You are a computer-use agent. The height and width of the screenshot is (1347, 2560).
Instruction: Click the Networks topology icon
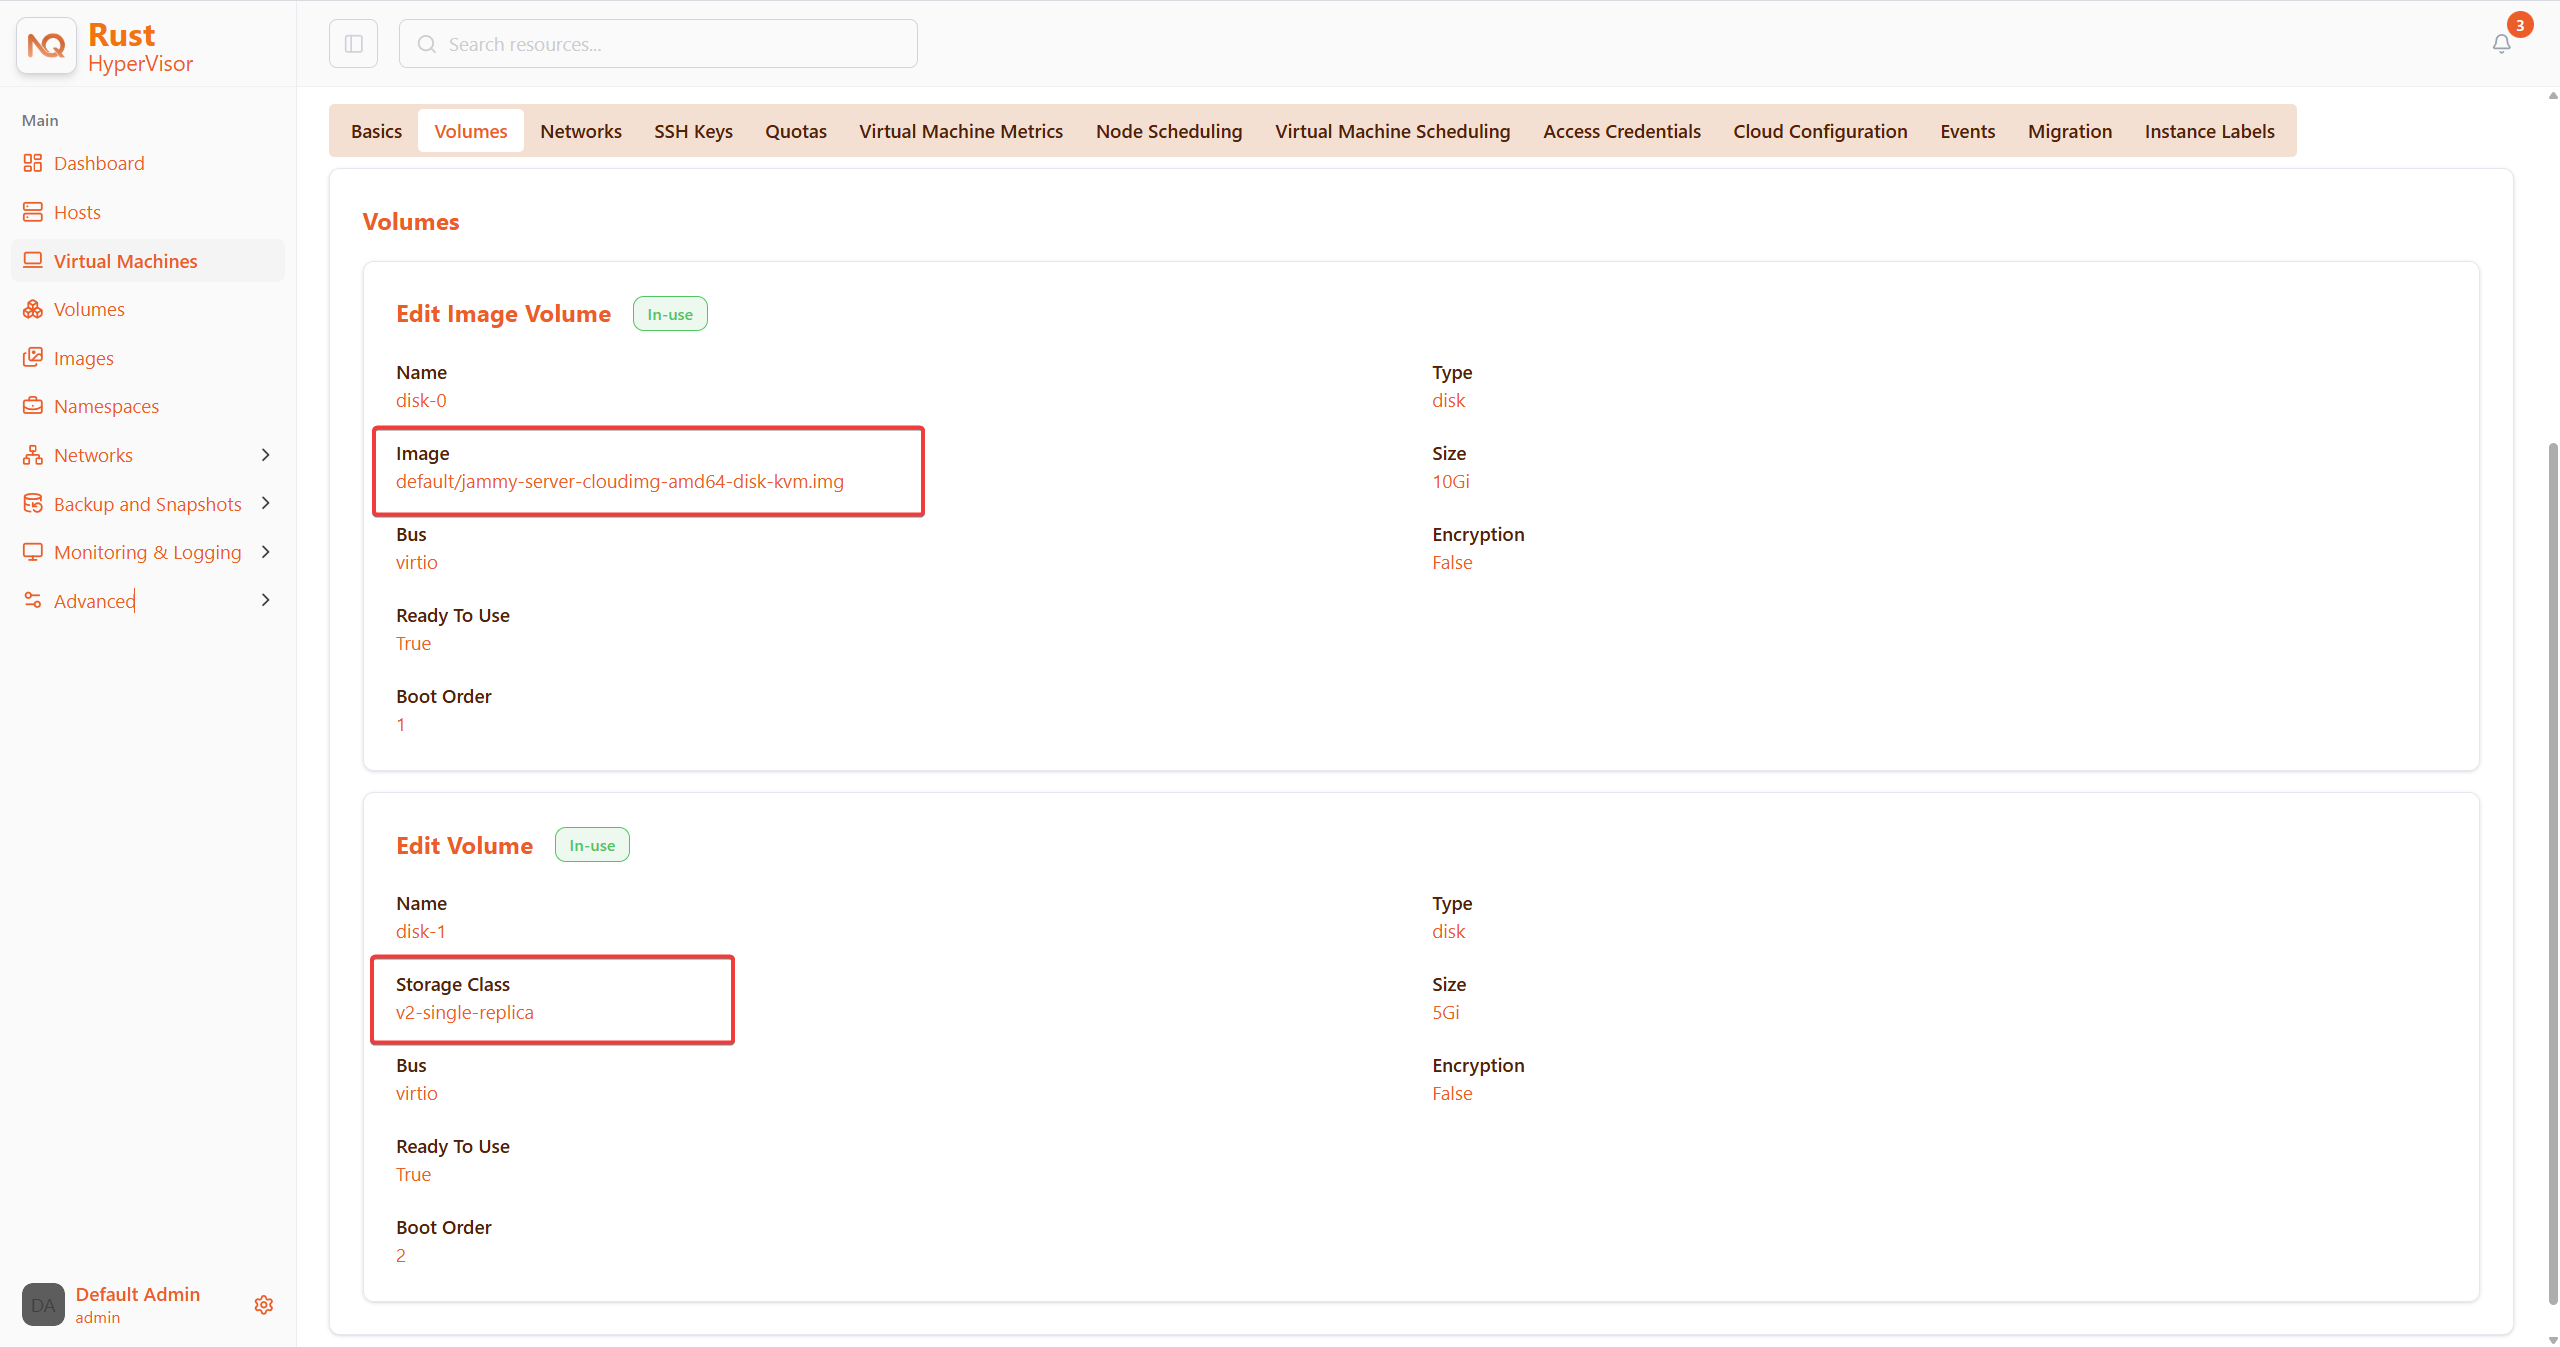[x=33, y=455]
